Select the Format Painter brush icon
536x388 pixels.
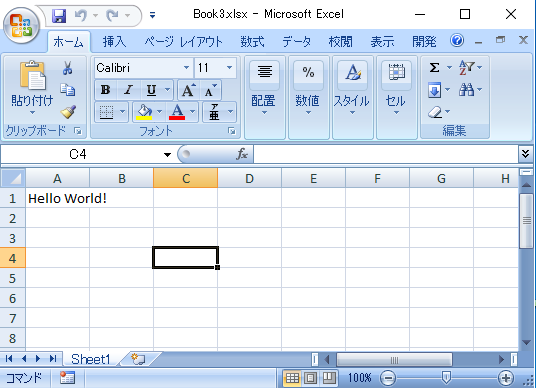pos(68,112)
